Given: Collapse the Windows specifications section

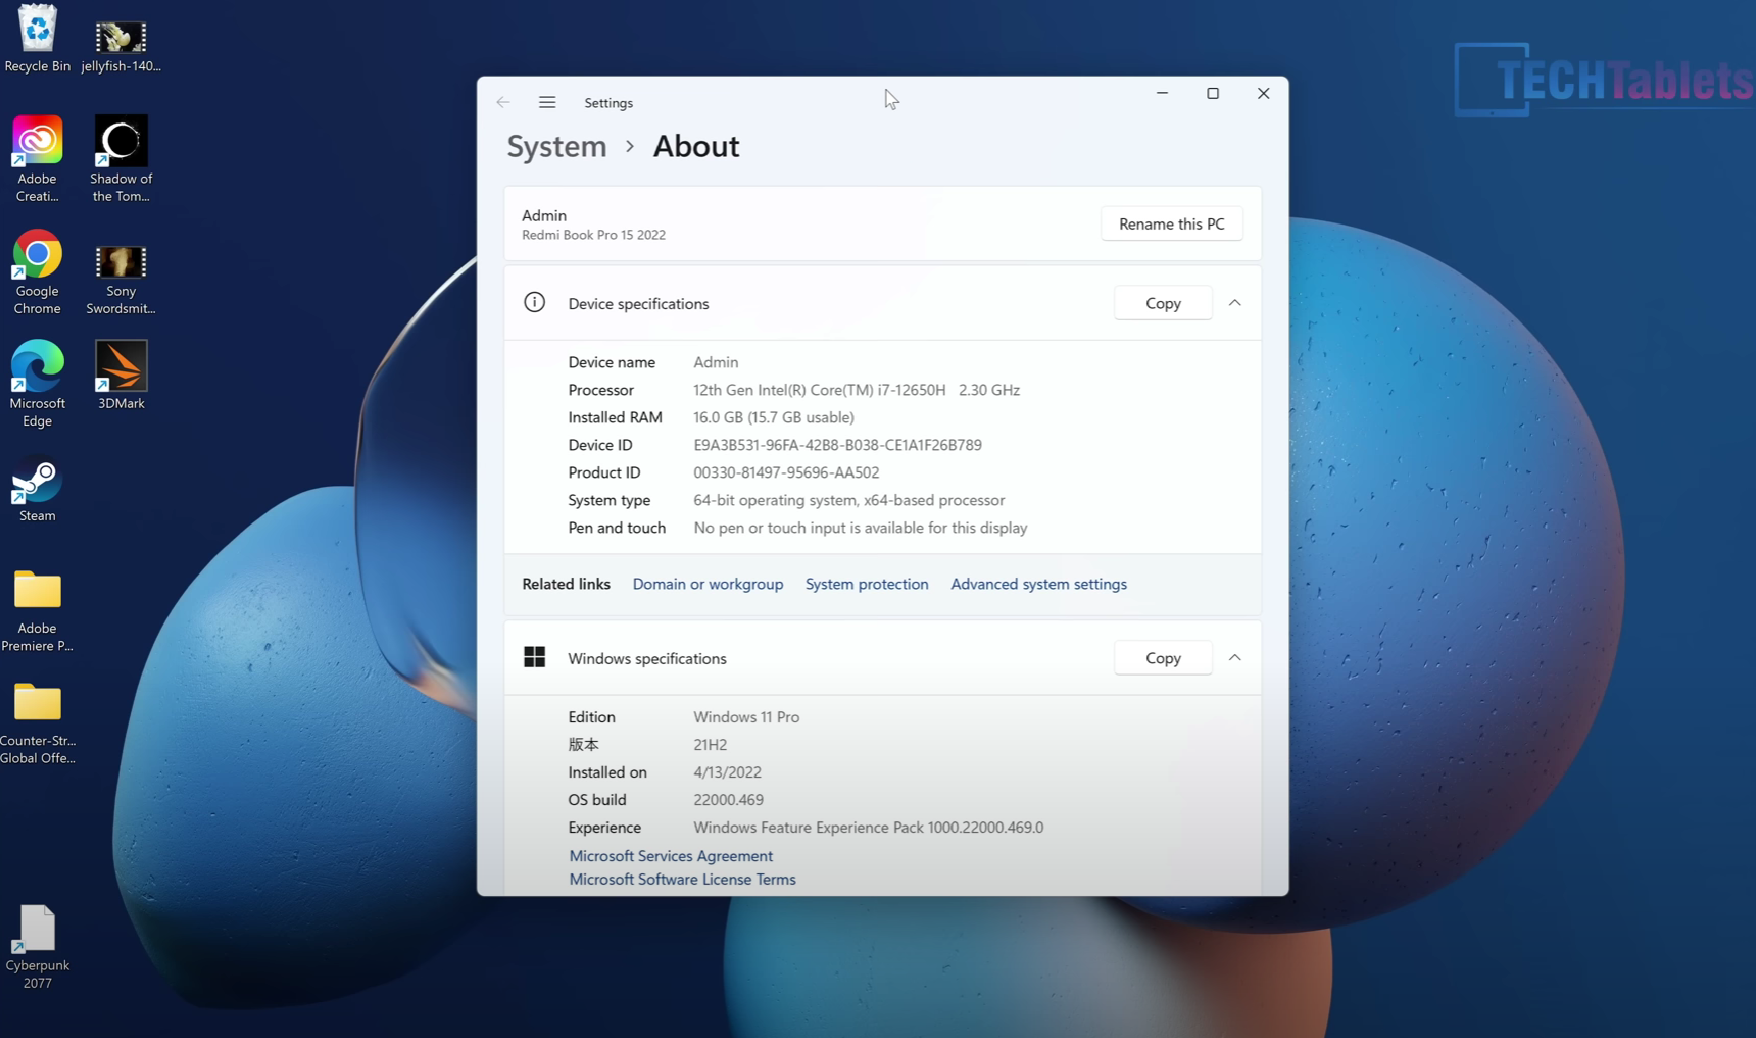Looking at the screenshot, I should tap(1235, 658).
